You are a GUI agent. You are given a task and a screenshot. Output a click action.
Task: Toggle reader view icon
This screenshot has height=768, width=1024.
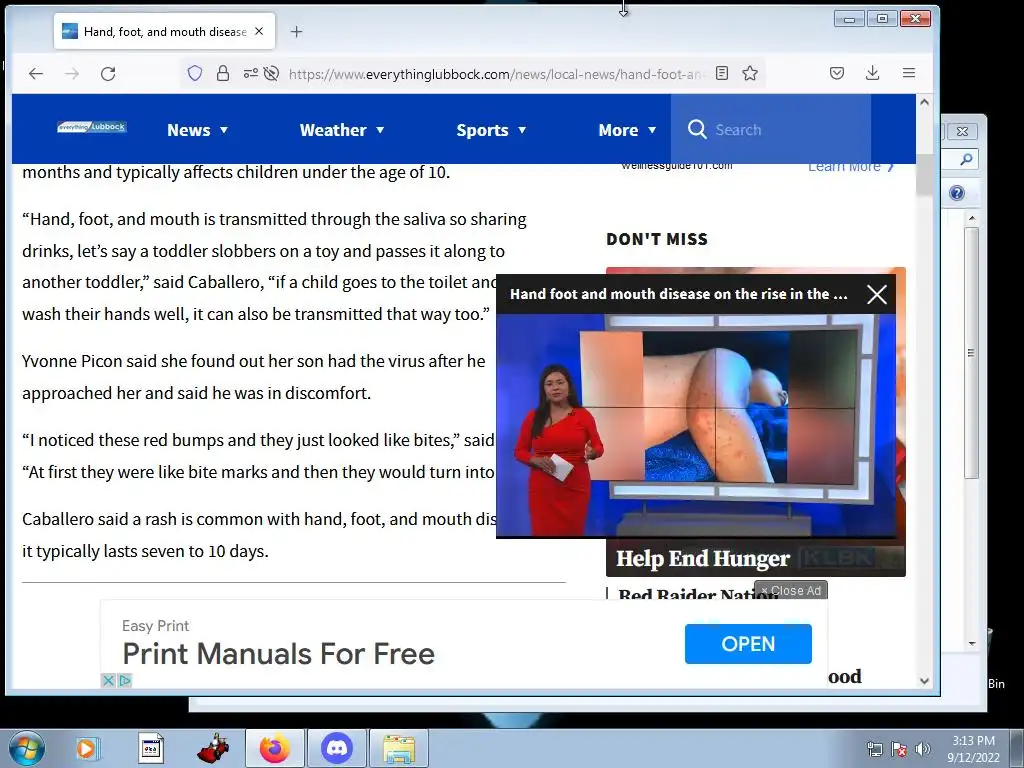click(722, 73)
